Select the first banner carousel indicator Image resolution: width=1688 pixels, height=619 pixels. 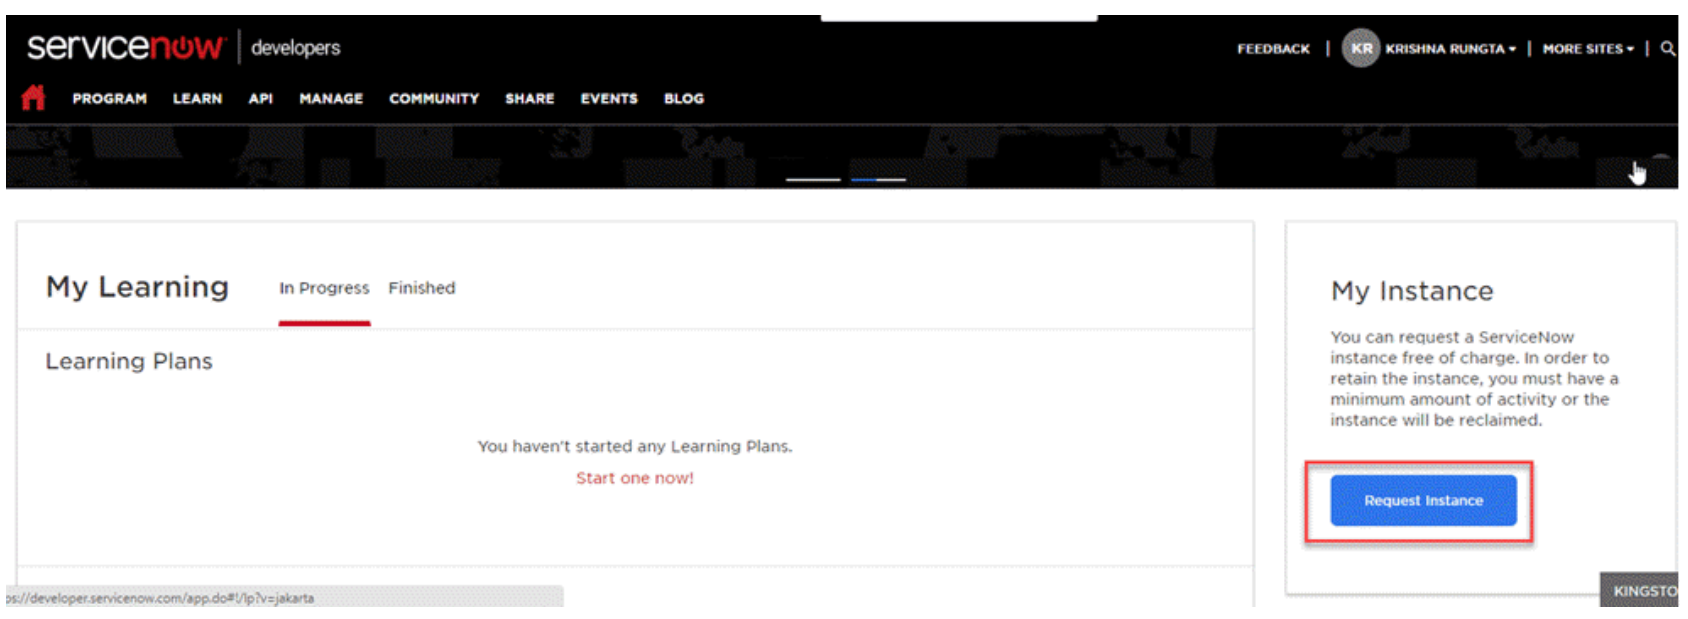pyautogui.click(x=813, y=179)
